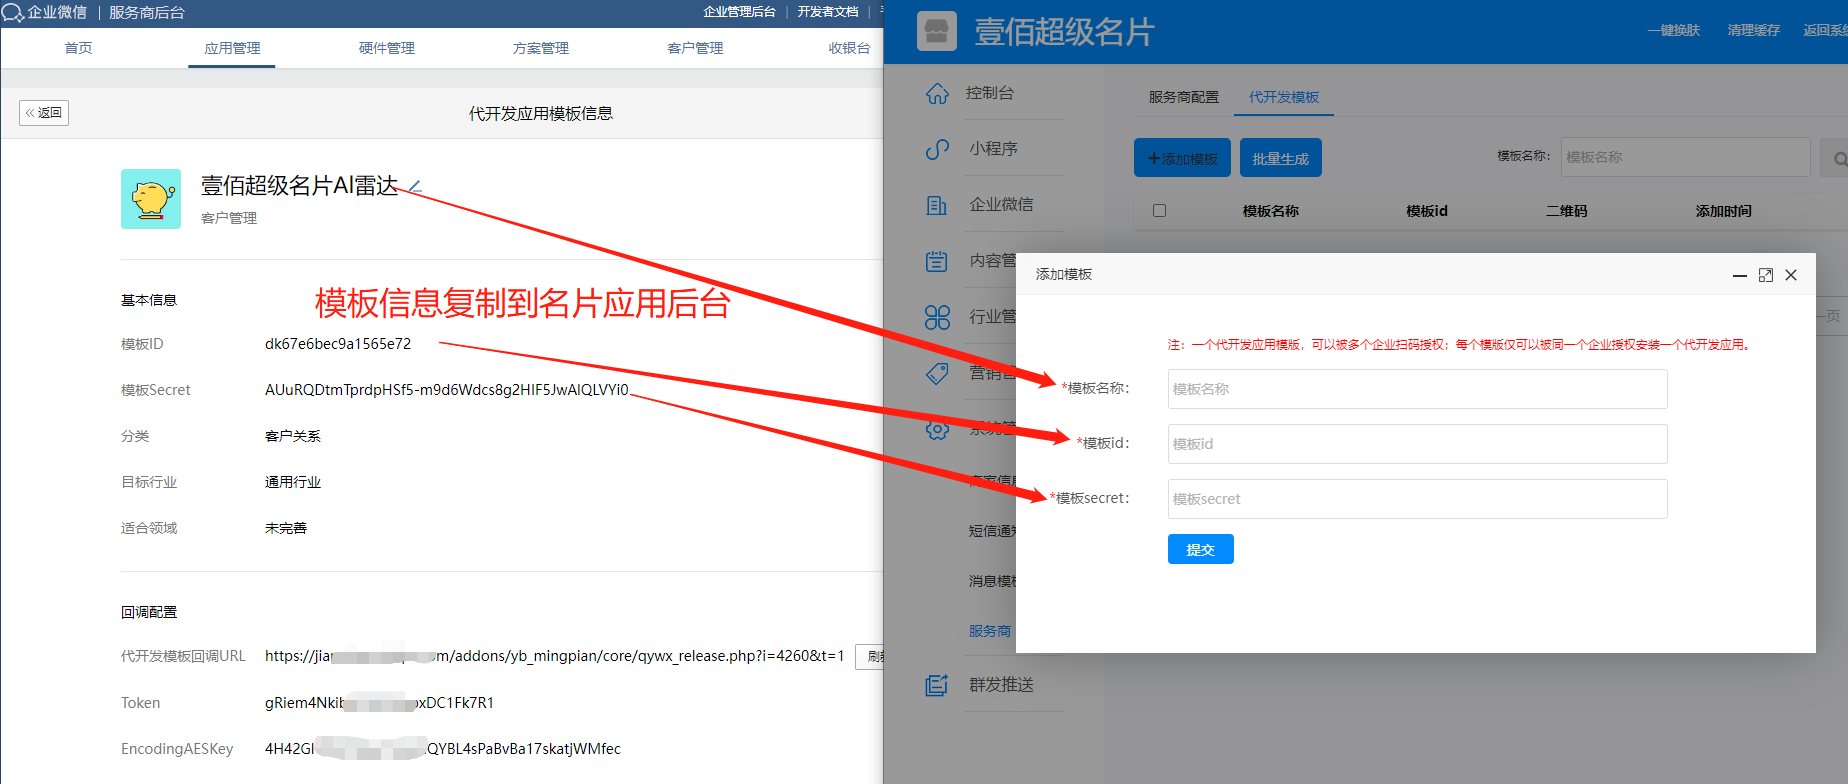The height and width of the screenshot is (784, 1848).
Task: Click the 企业微信 building icon in sidebar
Action: click(937, 205)
